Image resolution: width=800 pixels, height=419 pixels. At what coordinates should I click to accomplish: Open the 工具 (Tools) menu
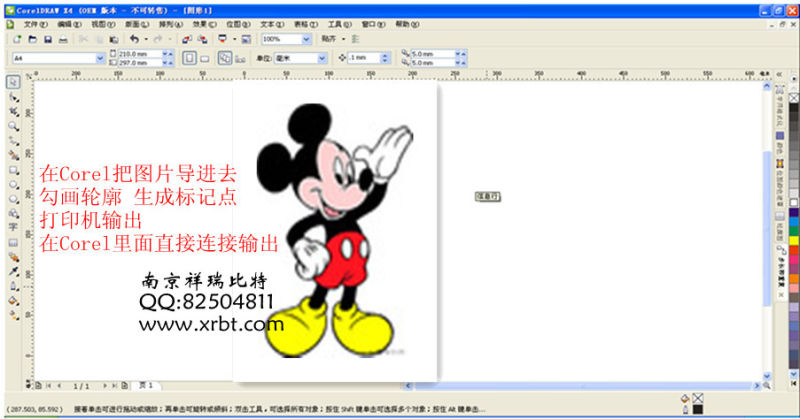[339, 24]
